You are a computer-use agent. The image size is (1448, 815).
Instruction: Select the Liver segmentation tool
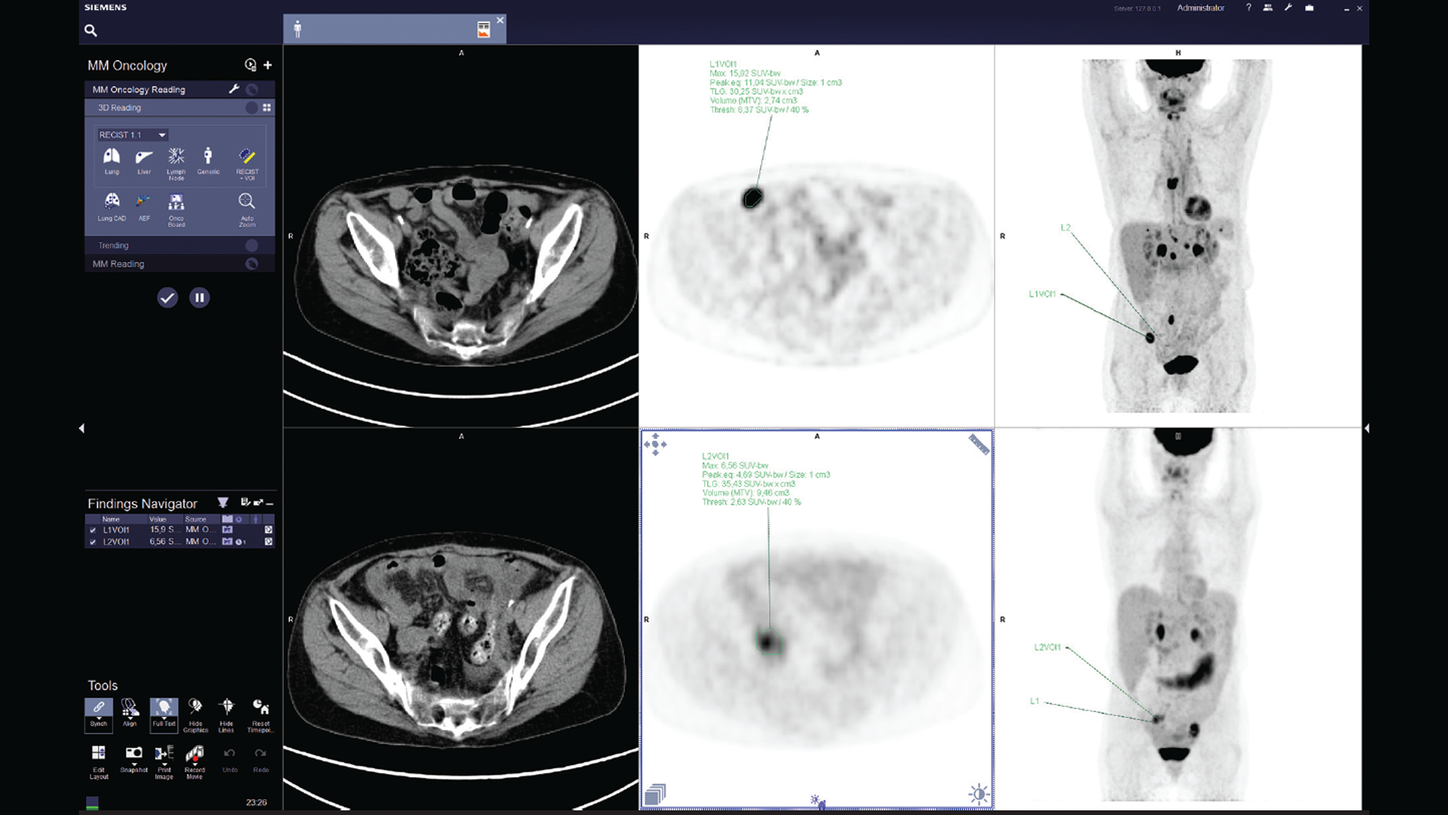144,158
